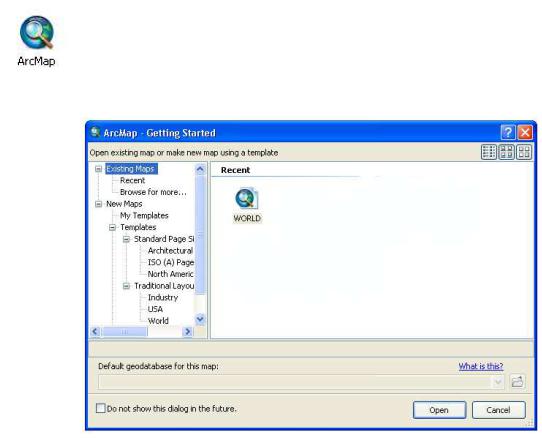Select the WORLD recent map document
The width and height of the screenshot is (542, 438).
coord(247,205)
